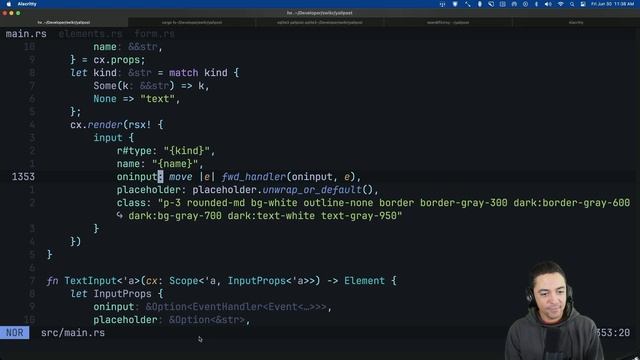
Task: Select the elements.rs buffer tab
Action: click(90, 34)
